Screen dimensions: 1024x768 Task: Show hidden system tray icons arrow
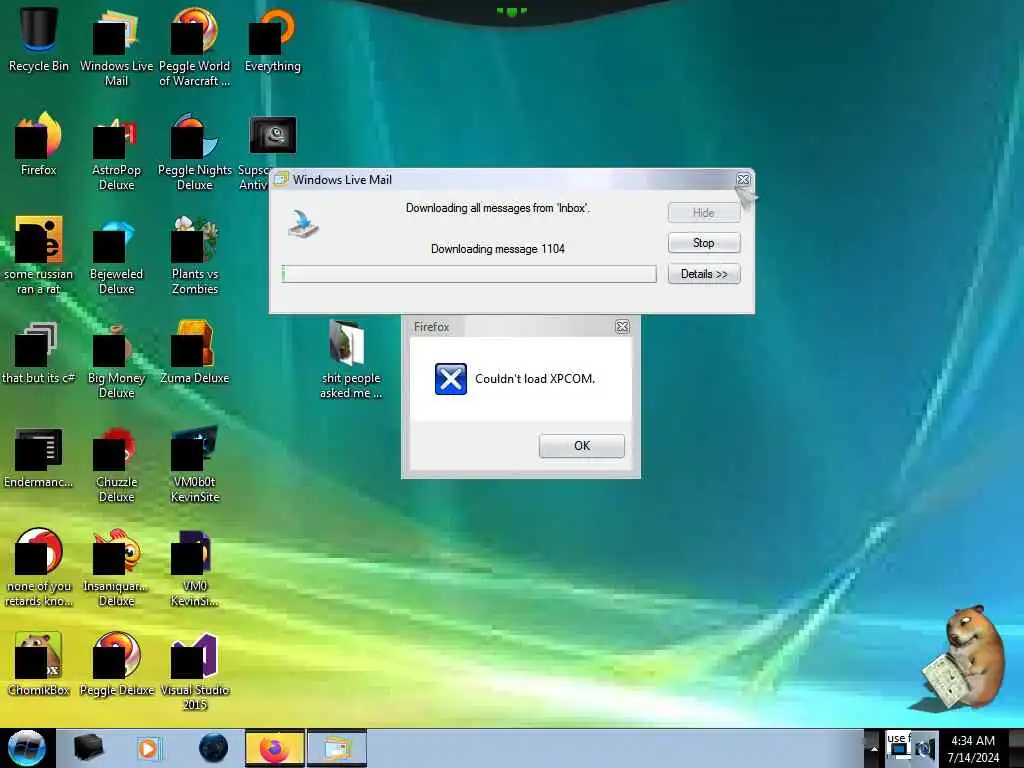tap(874, 749)
